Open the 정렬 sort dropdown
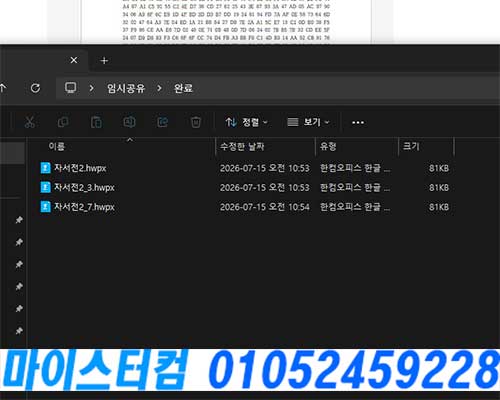The height and width of the screenshot is (400, 500). click(x=246, y=122)
